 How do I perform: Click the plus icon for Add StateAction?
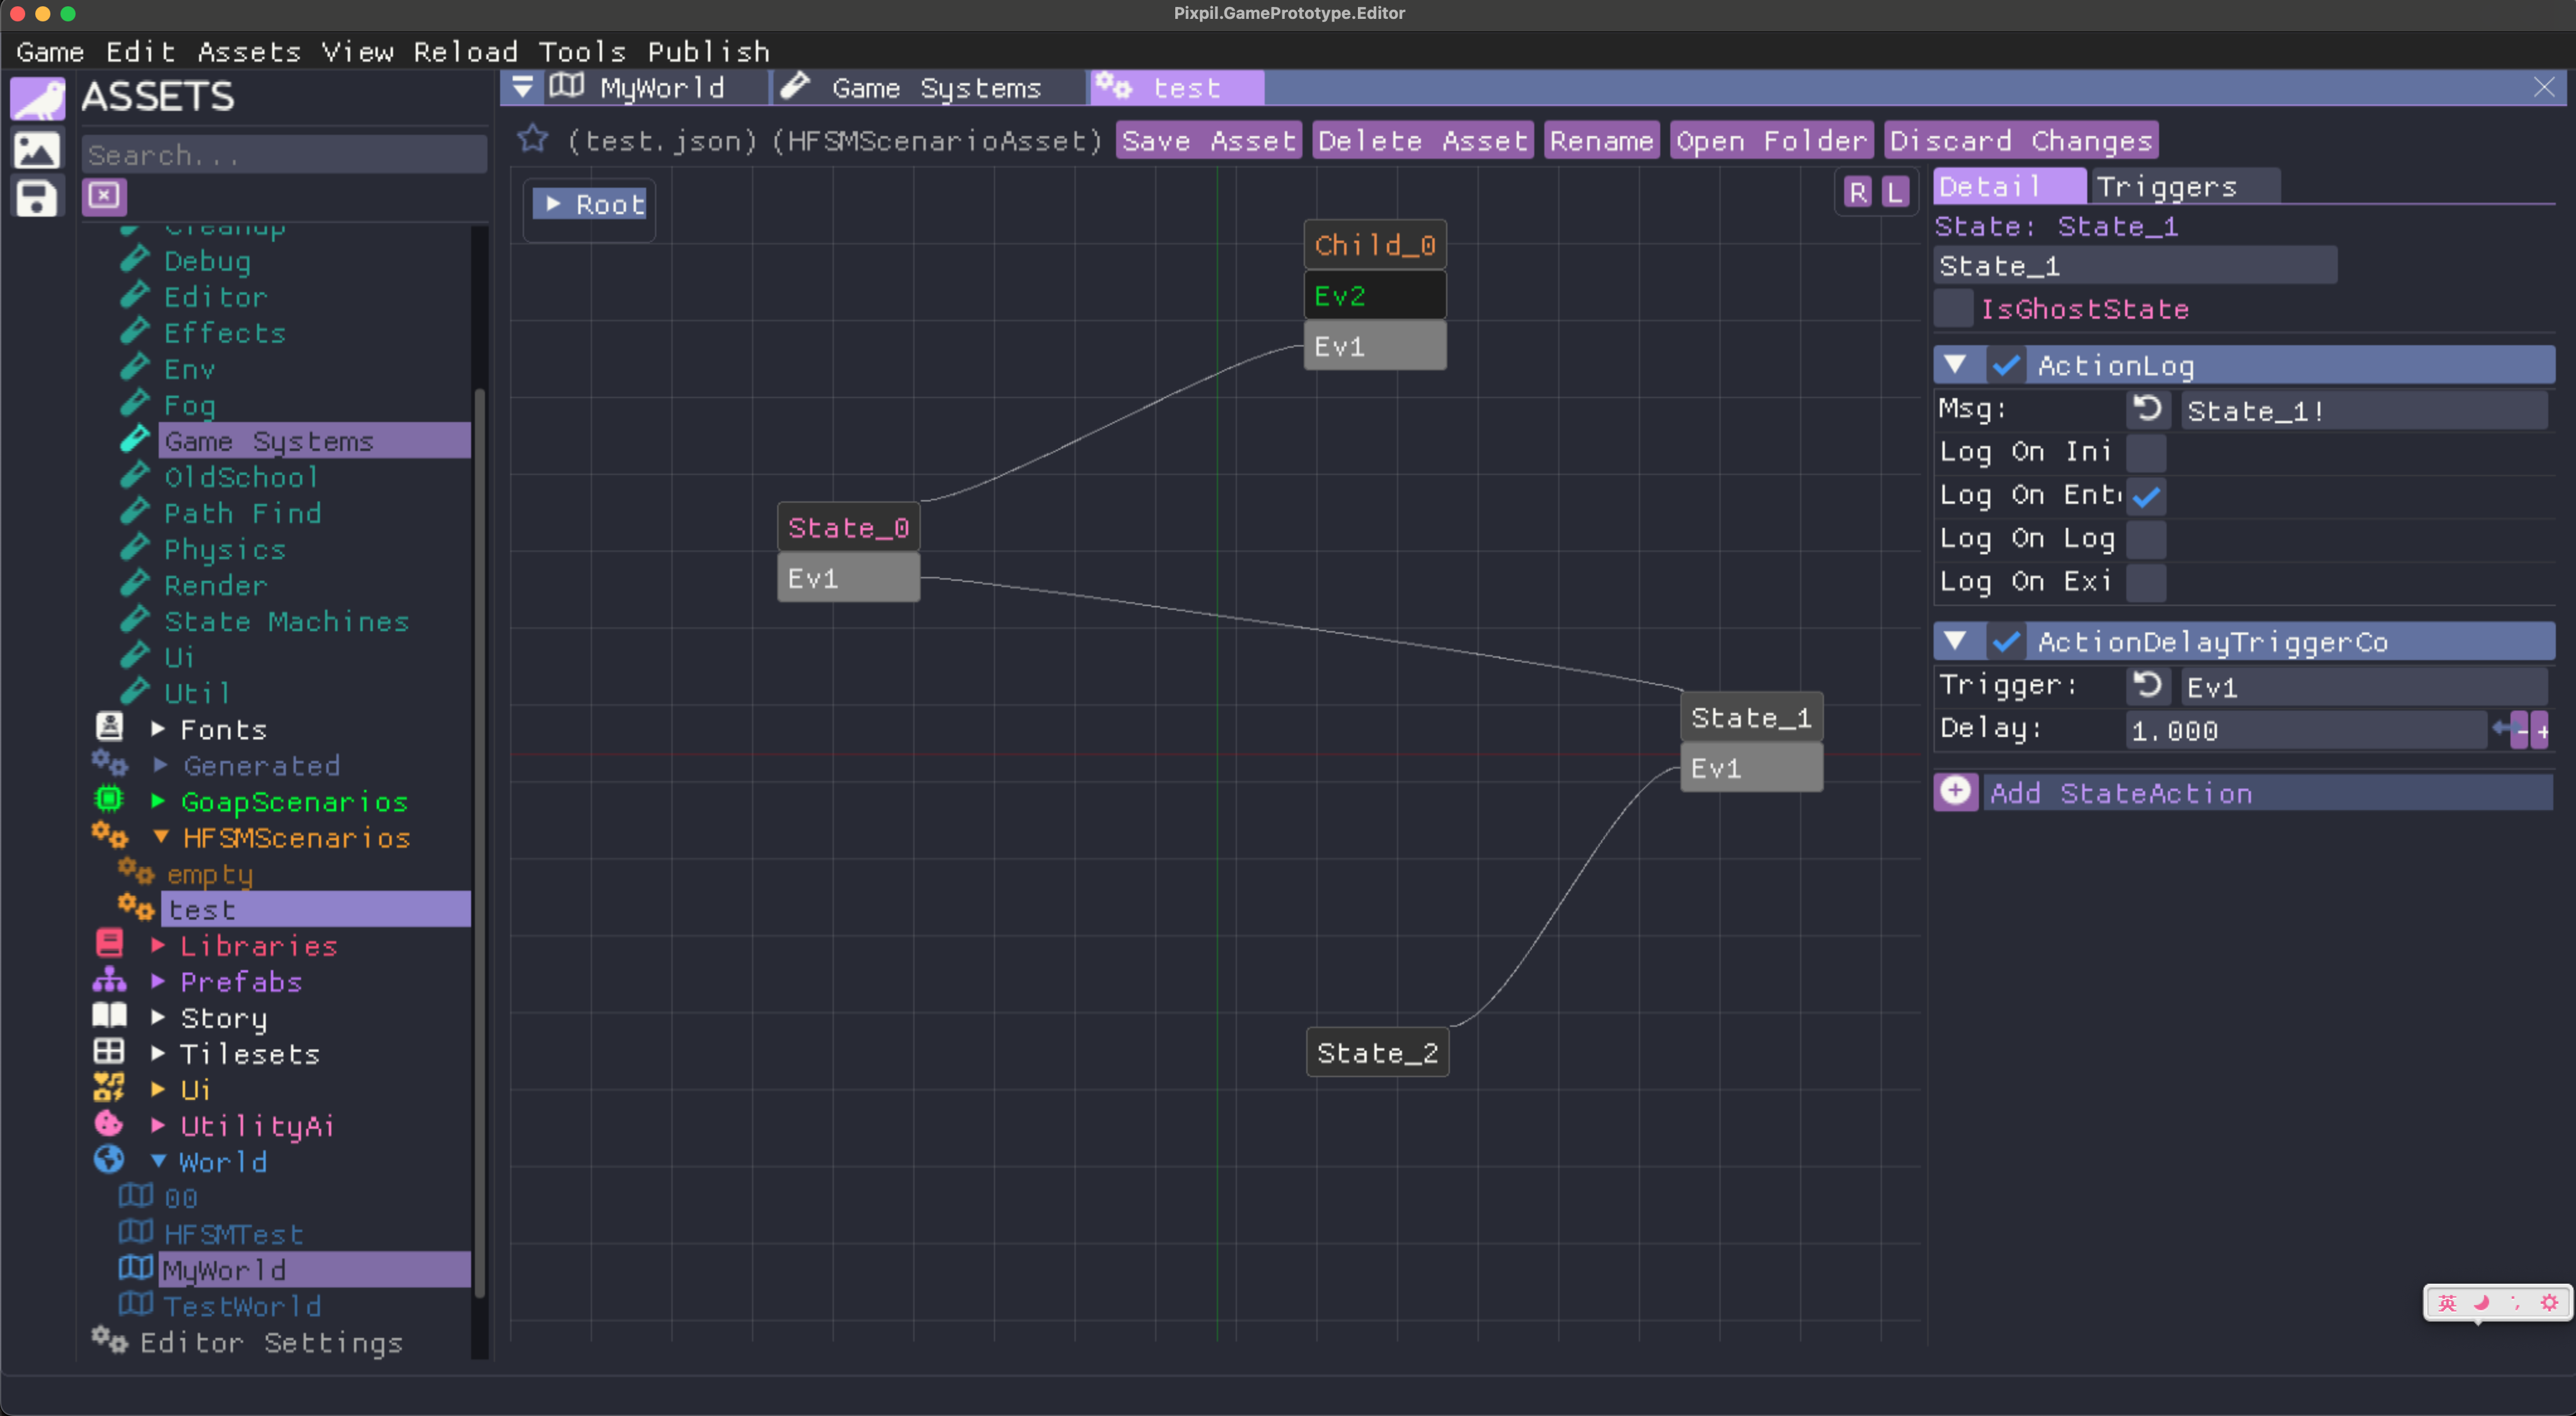coord(1955,792)
